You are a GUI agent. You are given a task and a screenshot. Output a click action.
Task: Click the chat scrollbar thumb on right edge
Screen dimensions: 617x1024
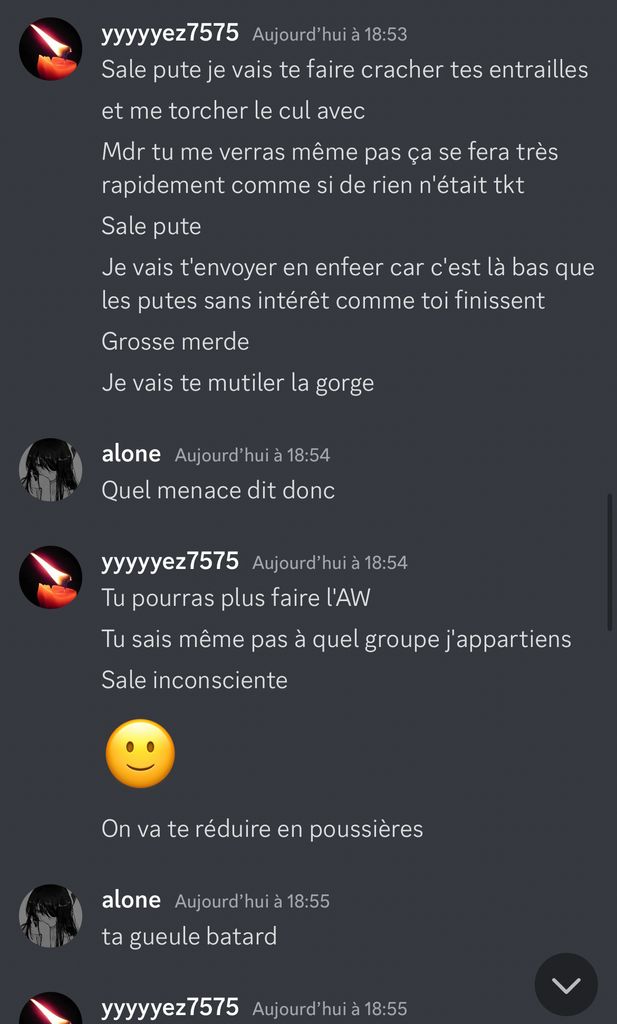pyautogui.click(x=610, y=562)
